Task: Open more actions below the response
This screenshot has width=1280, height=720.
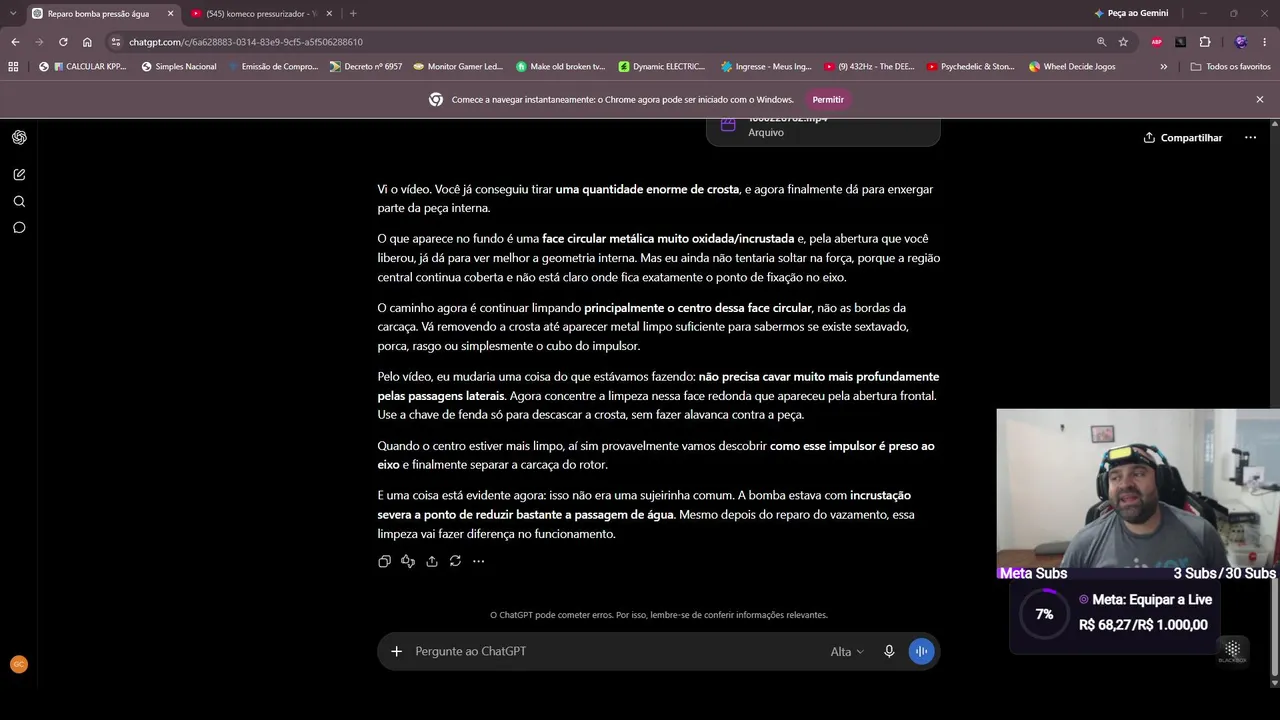Action: click(x=478, y=561)
